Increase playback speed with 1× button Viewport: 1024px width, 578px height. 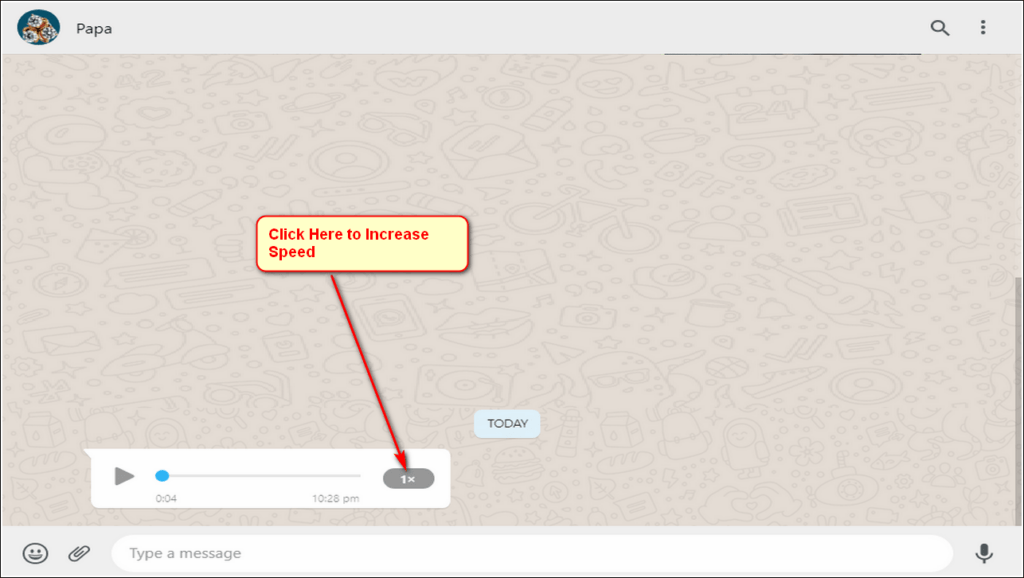coord(408,479)
